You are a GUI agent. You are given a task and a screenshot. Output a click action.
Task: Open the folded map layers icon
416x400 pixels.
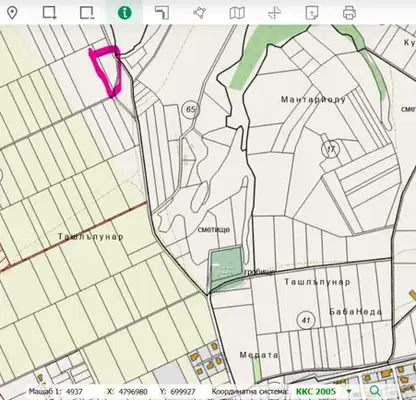[x=237, y=13]
